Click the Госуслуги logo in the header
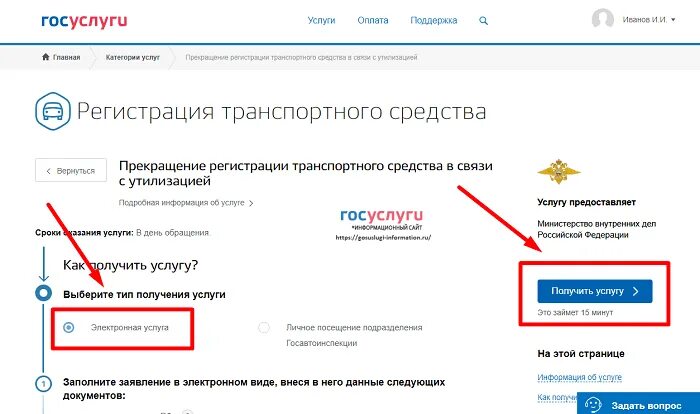Viewport: 700px width, 414px height. [x=84, y=21]
